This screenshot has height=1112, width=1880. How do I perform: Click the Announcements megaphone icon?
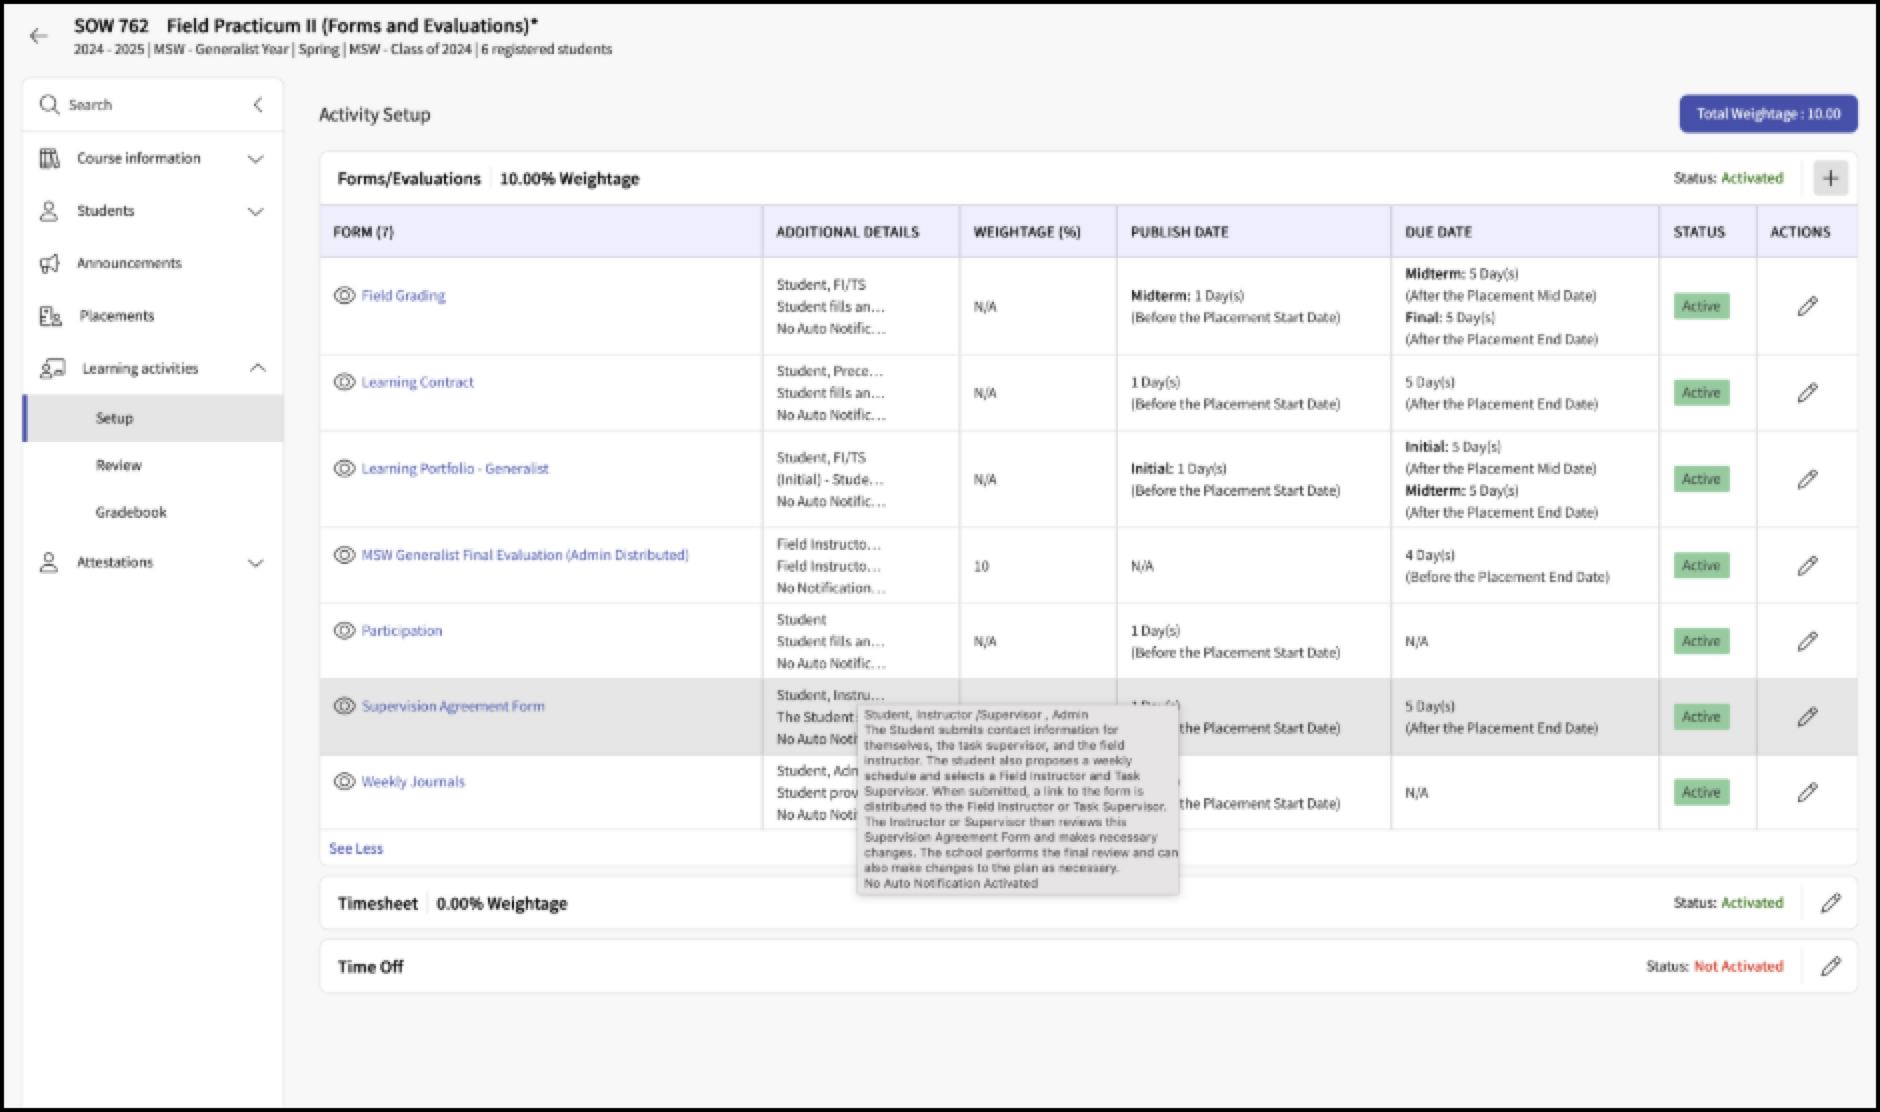[x=49, y=263]
